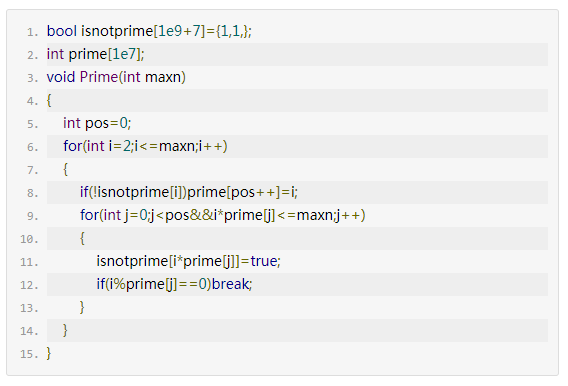Screen dimensions: 568x386
Task: Click line number 7 marker
Action: (x=32, y=170)
